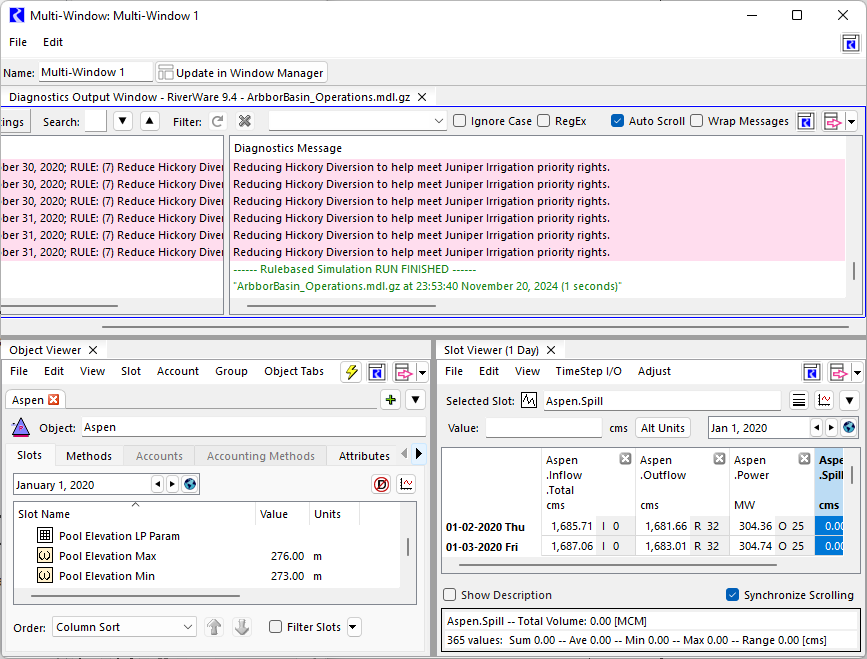Click the red circled D icon in Slots

381,484
